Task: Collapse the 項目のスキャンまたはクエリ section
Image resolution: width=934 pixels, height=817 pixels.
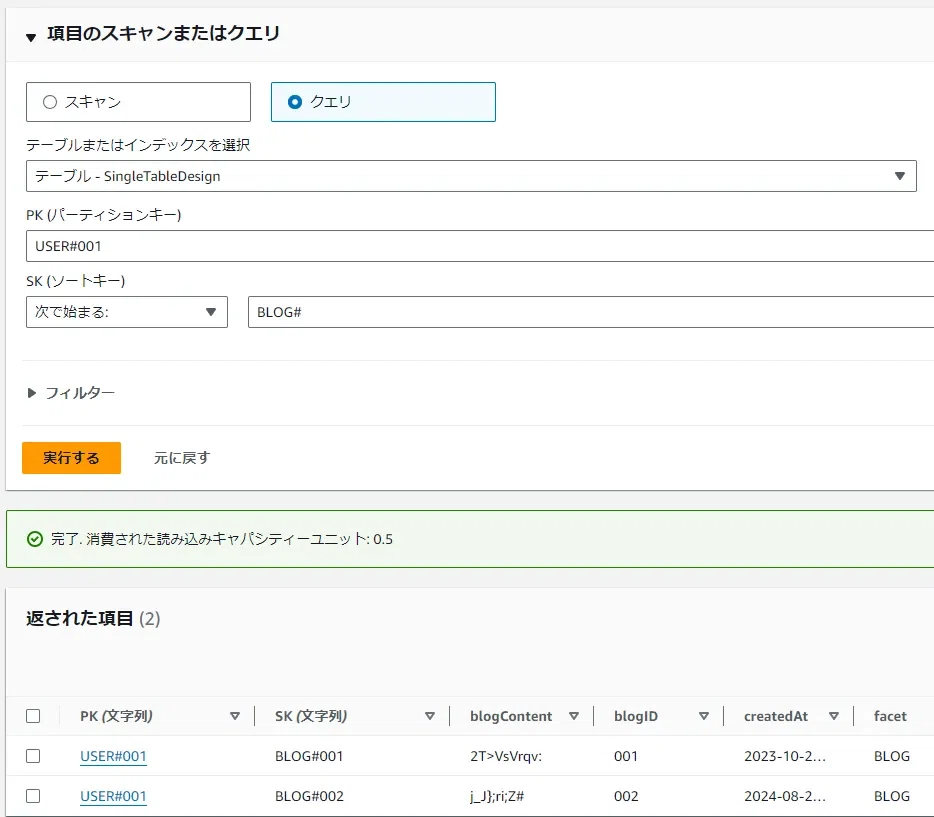Action: [x=31, y=38]
